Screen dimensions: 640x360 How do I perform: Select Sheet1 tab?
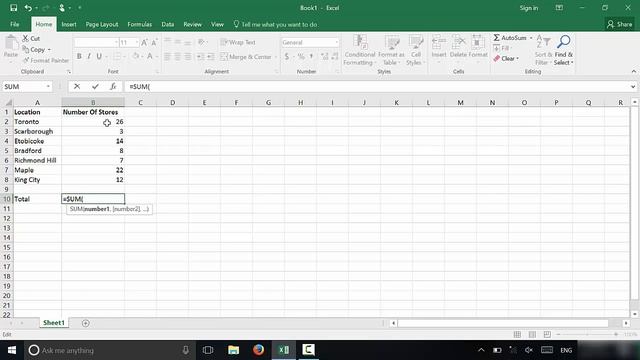pyautogui.click(x=54, y=323)
